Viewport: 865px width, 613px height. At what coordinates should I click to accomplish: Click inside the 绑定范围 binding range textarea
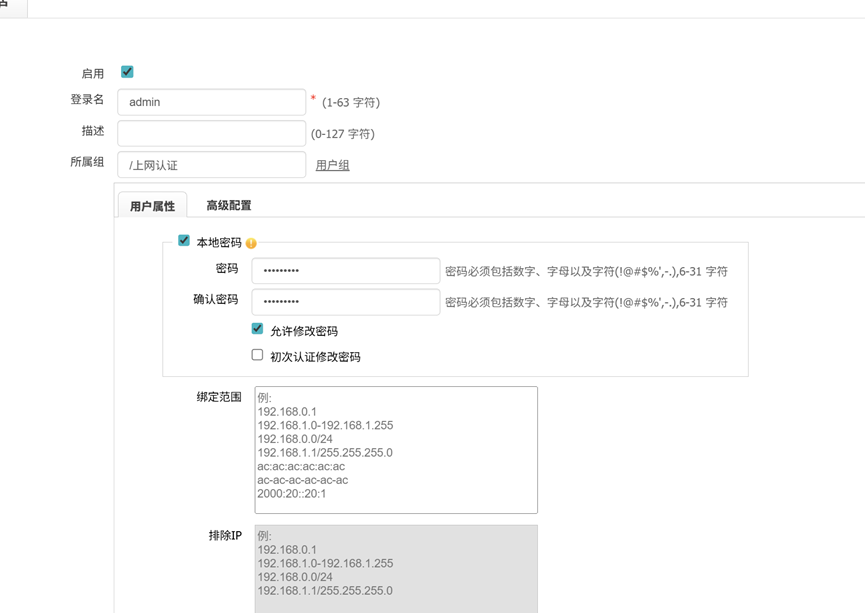tap(396, 450)
